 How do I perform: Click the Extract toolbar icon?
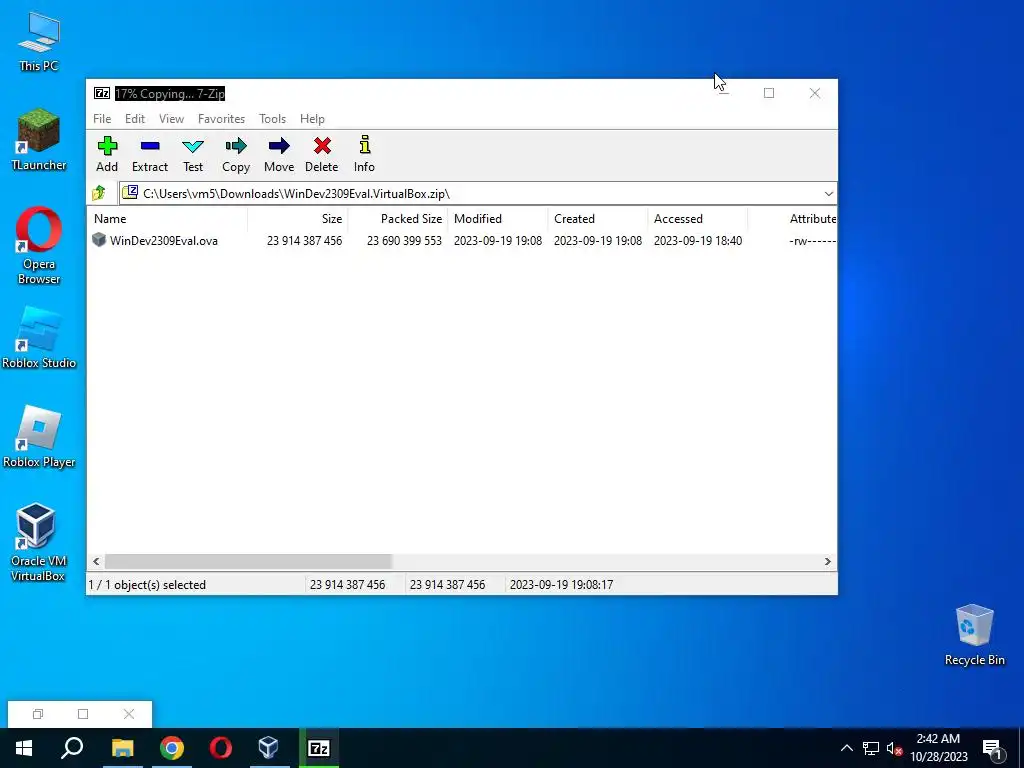click(150, 146)
